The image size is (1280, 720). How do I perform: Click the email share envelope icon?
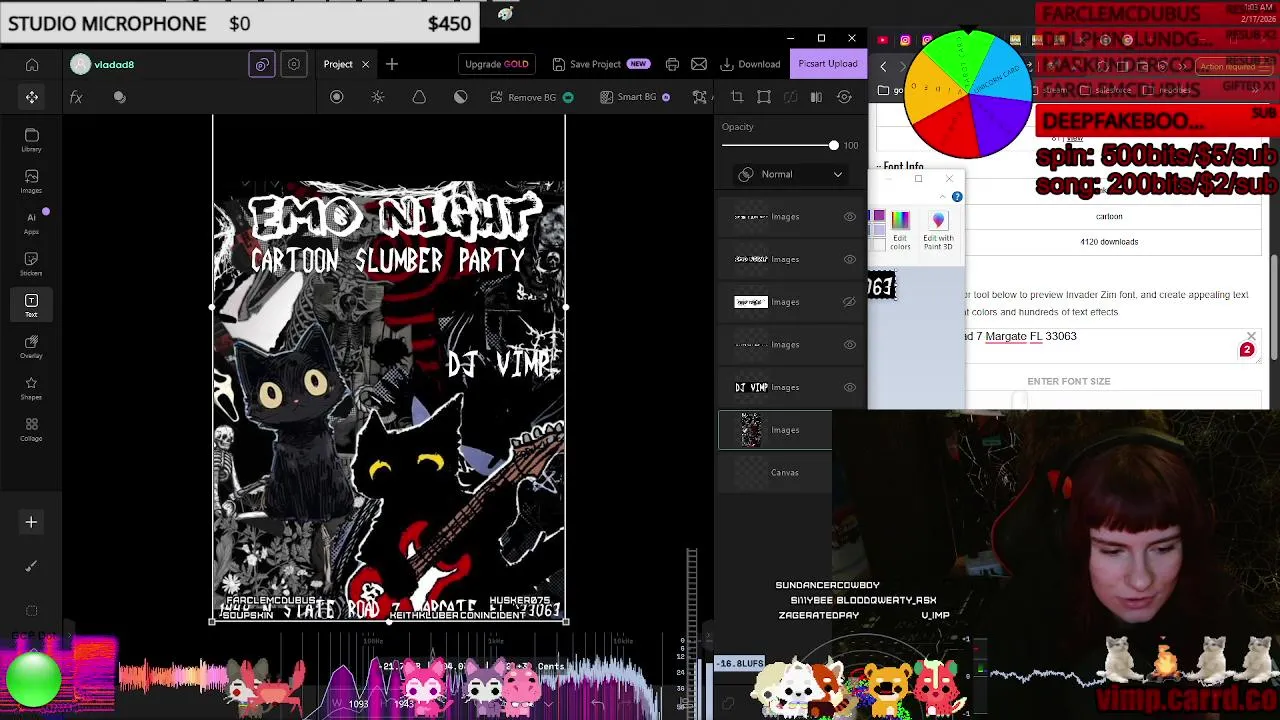[699, 64]
